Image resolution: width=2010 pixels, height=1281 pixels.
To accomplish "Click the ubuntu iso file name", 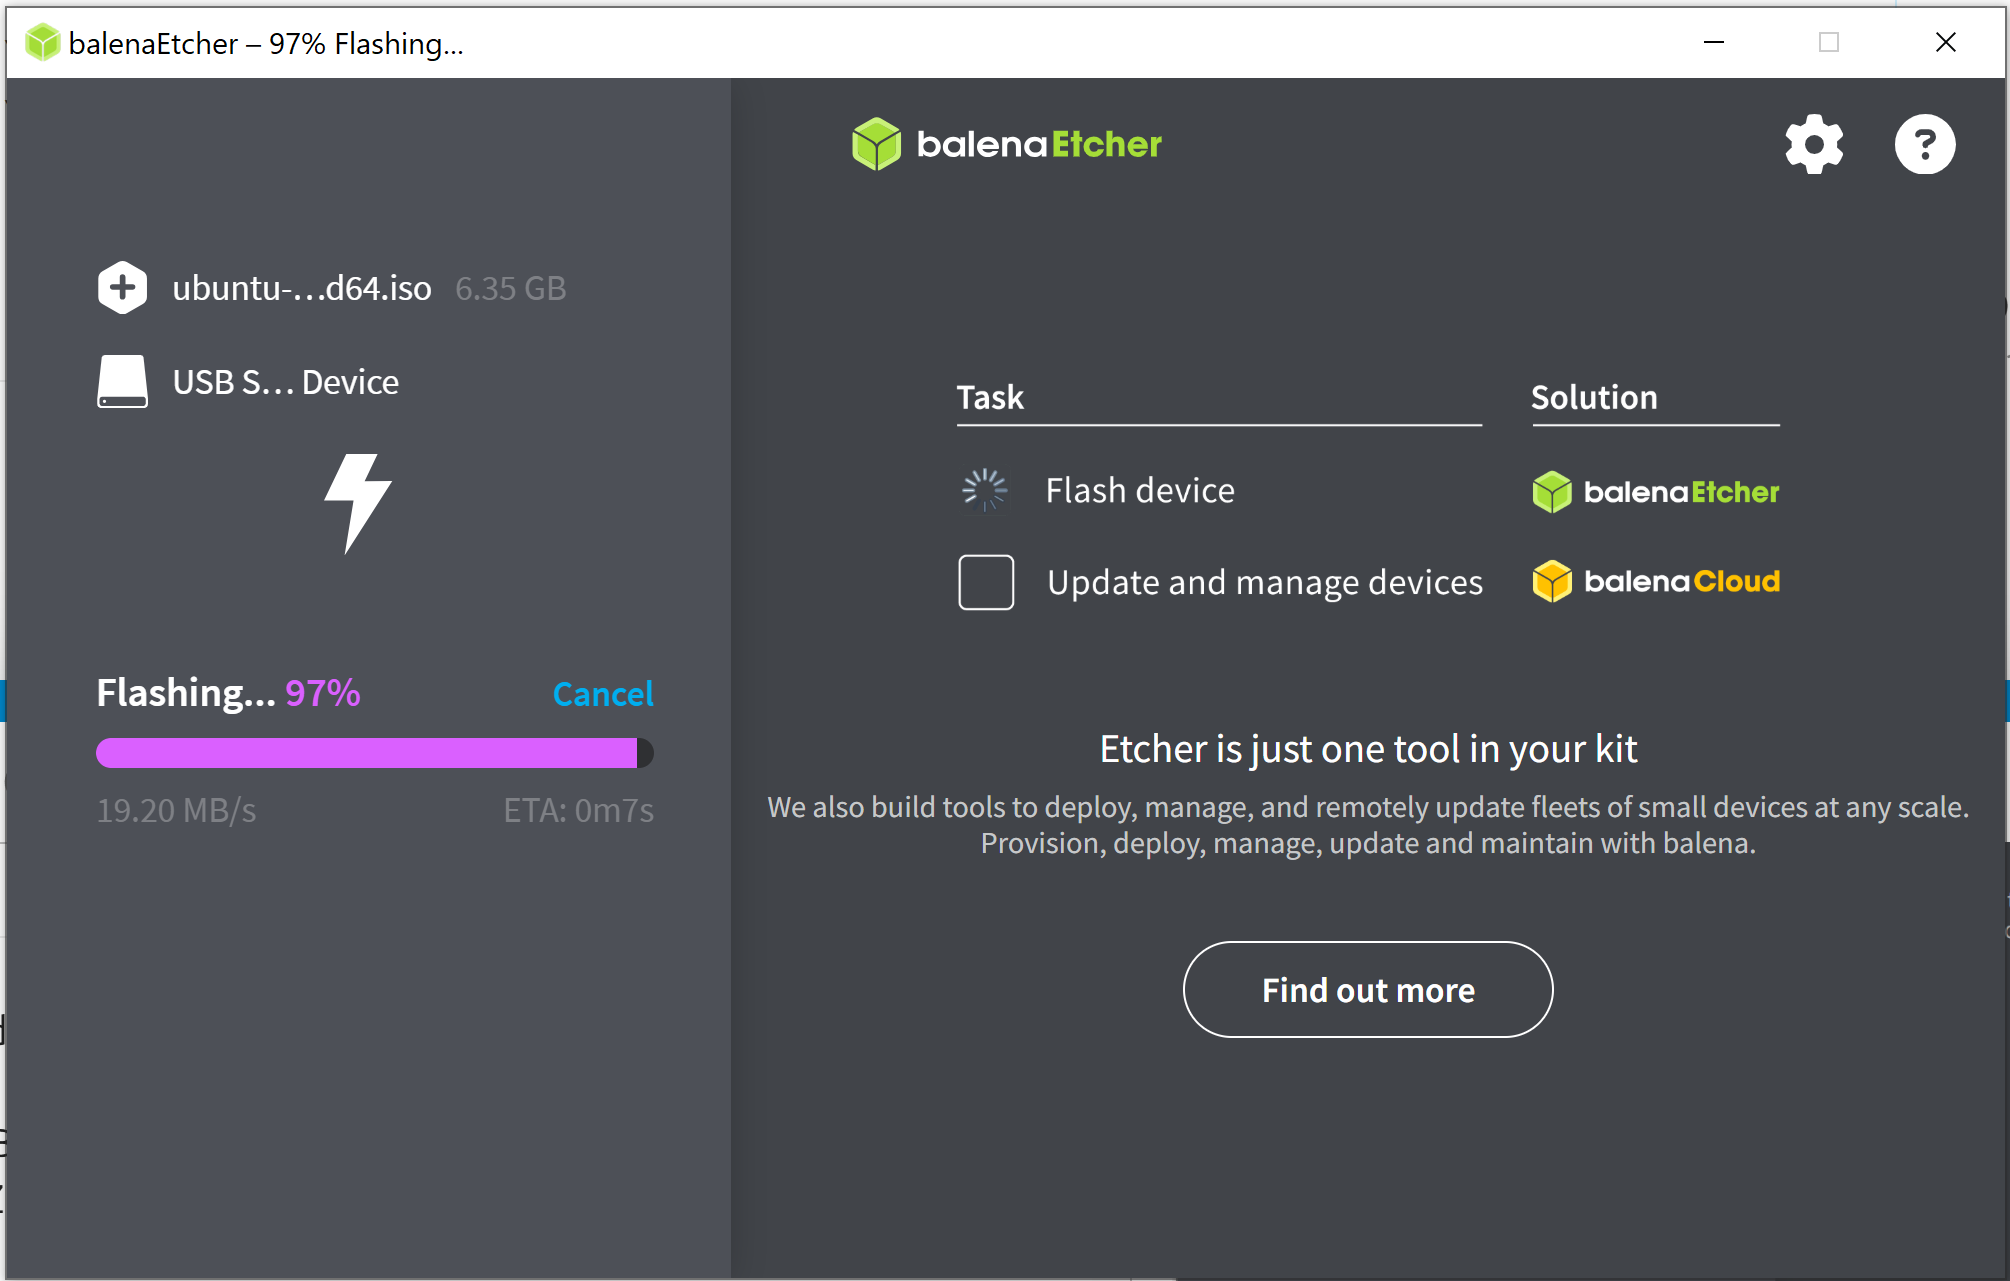I will click(301, 288).
